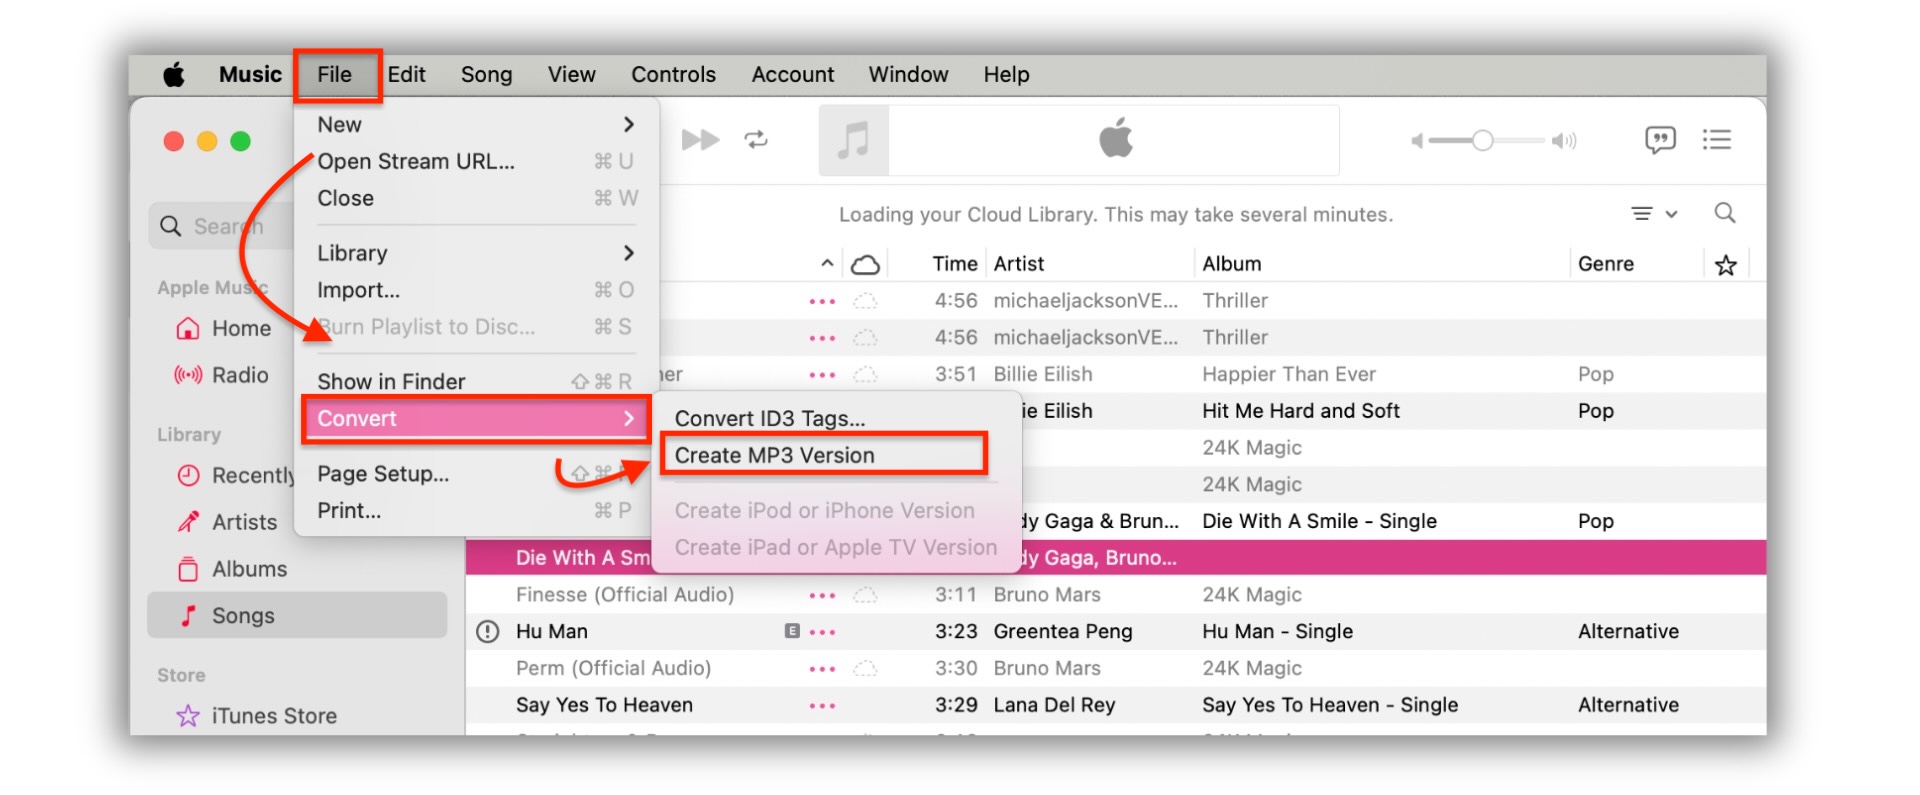Screen dimensions: 1920x795
Task: Select Say Yes To Heaven song title
Action: tap(604, 705)
